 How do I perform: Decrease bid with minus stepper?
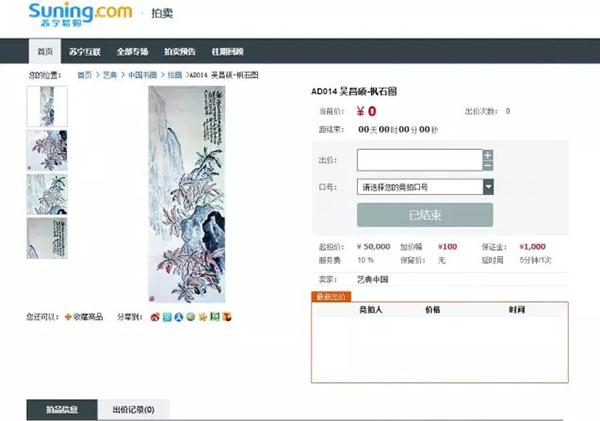pos(488,166)
